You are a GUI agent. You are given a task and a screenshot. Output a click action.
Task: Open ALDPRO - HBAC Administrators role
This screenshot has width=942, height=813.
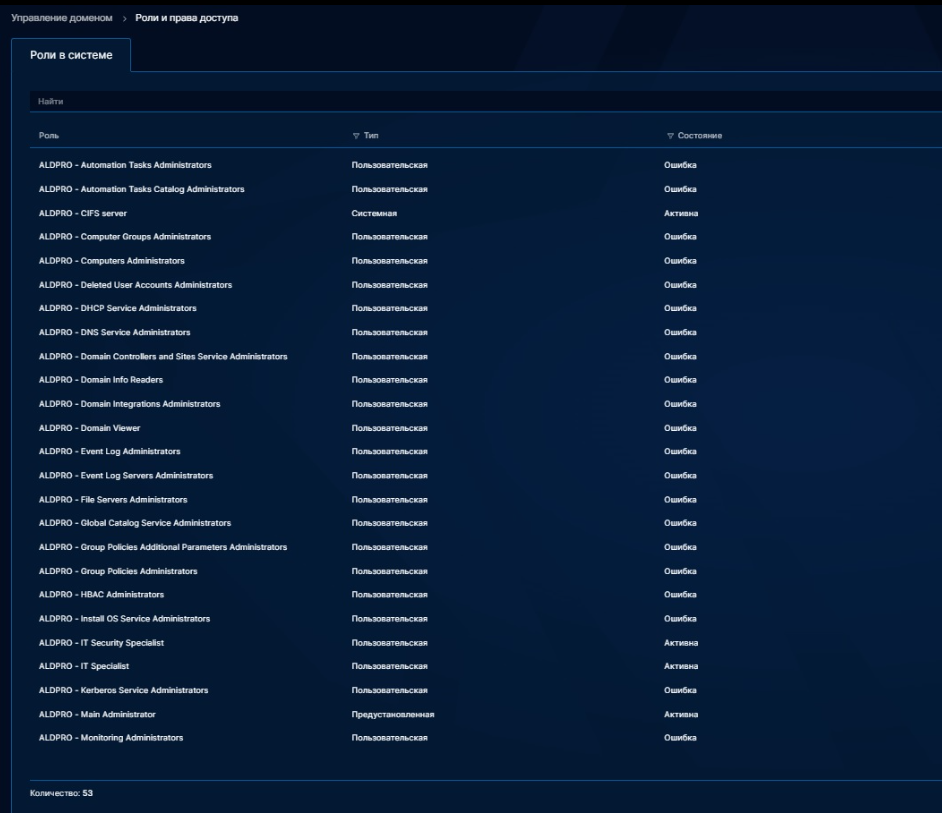coord(101,594)
